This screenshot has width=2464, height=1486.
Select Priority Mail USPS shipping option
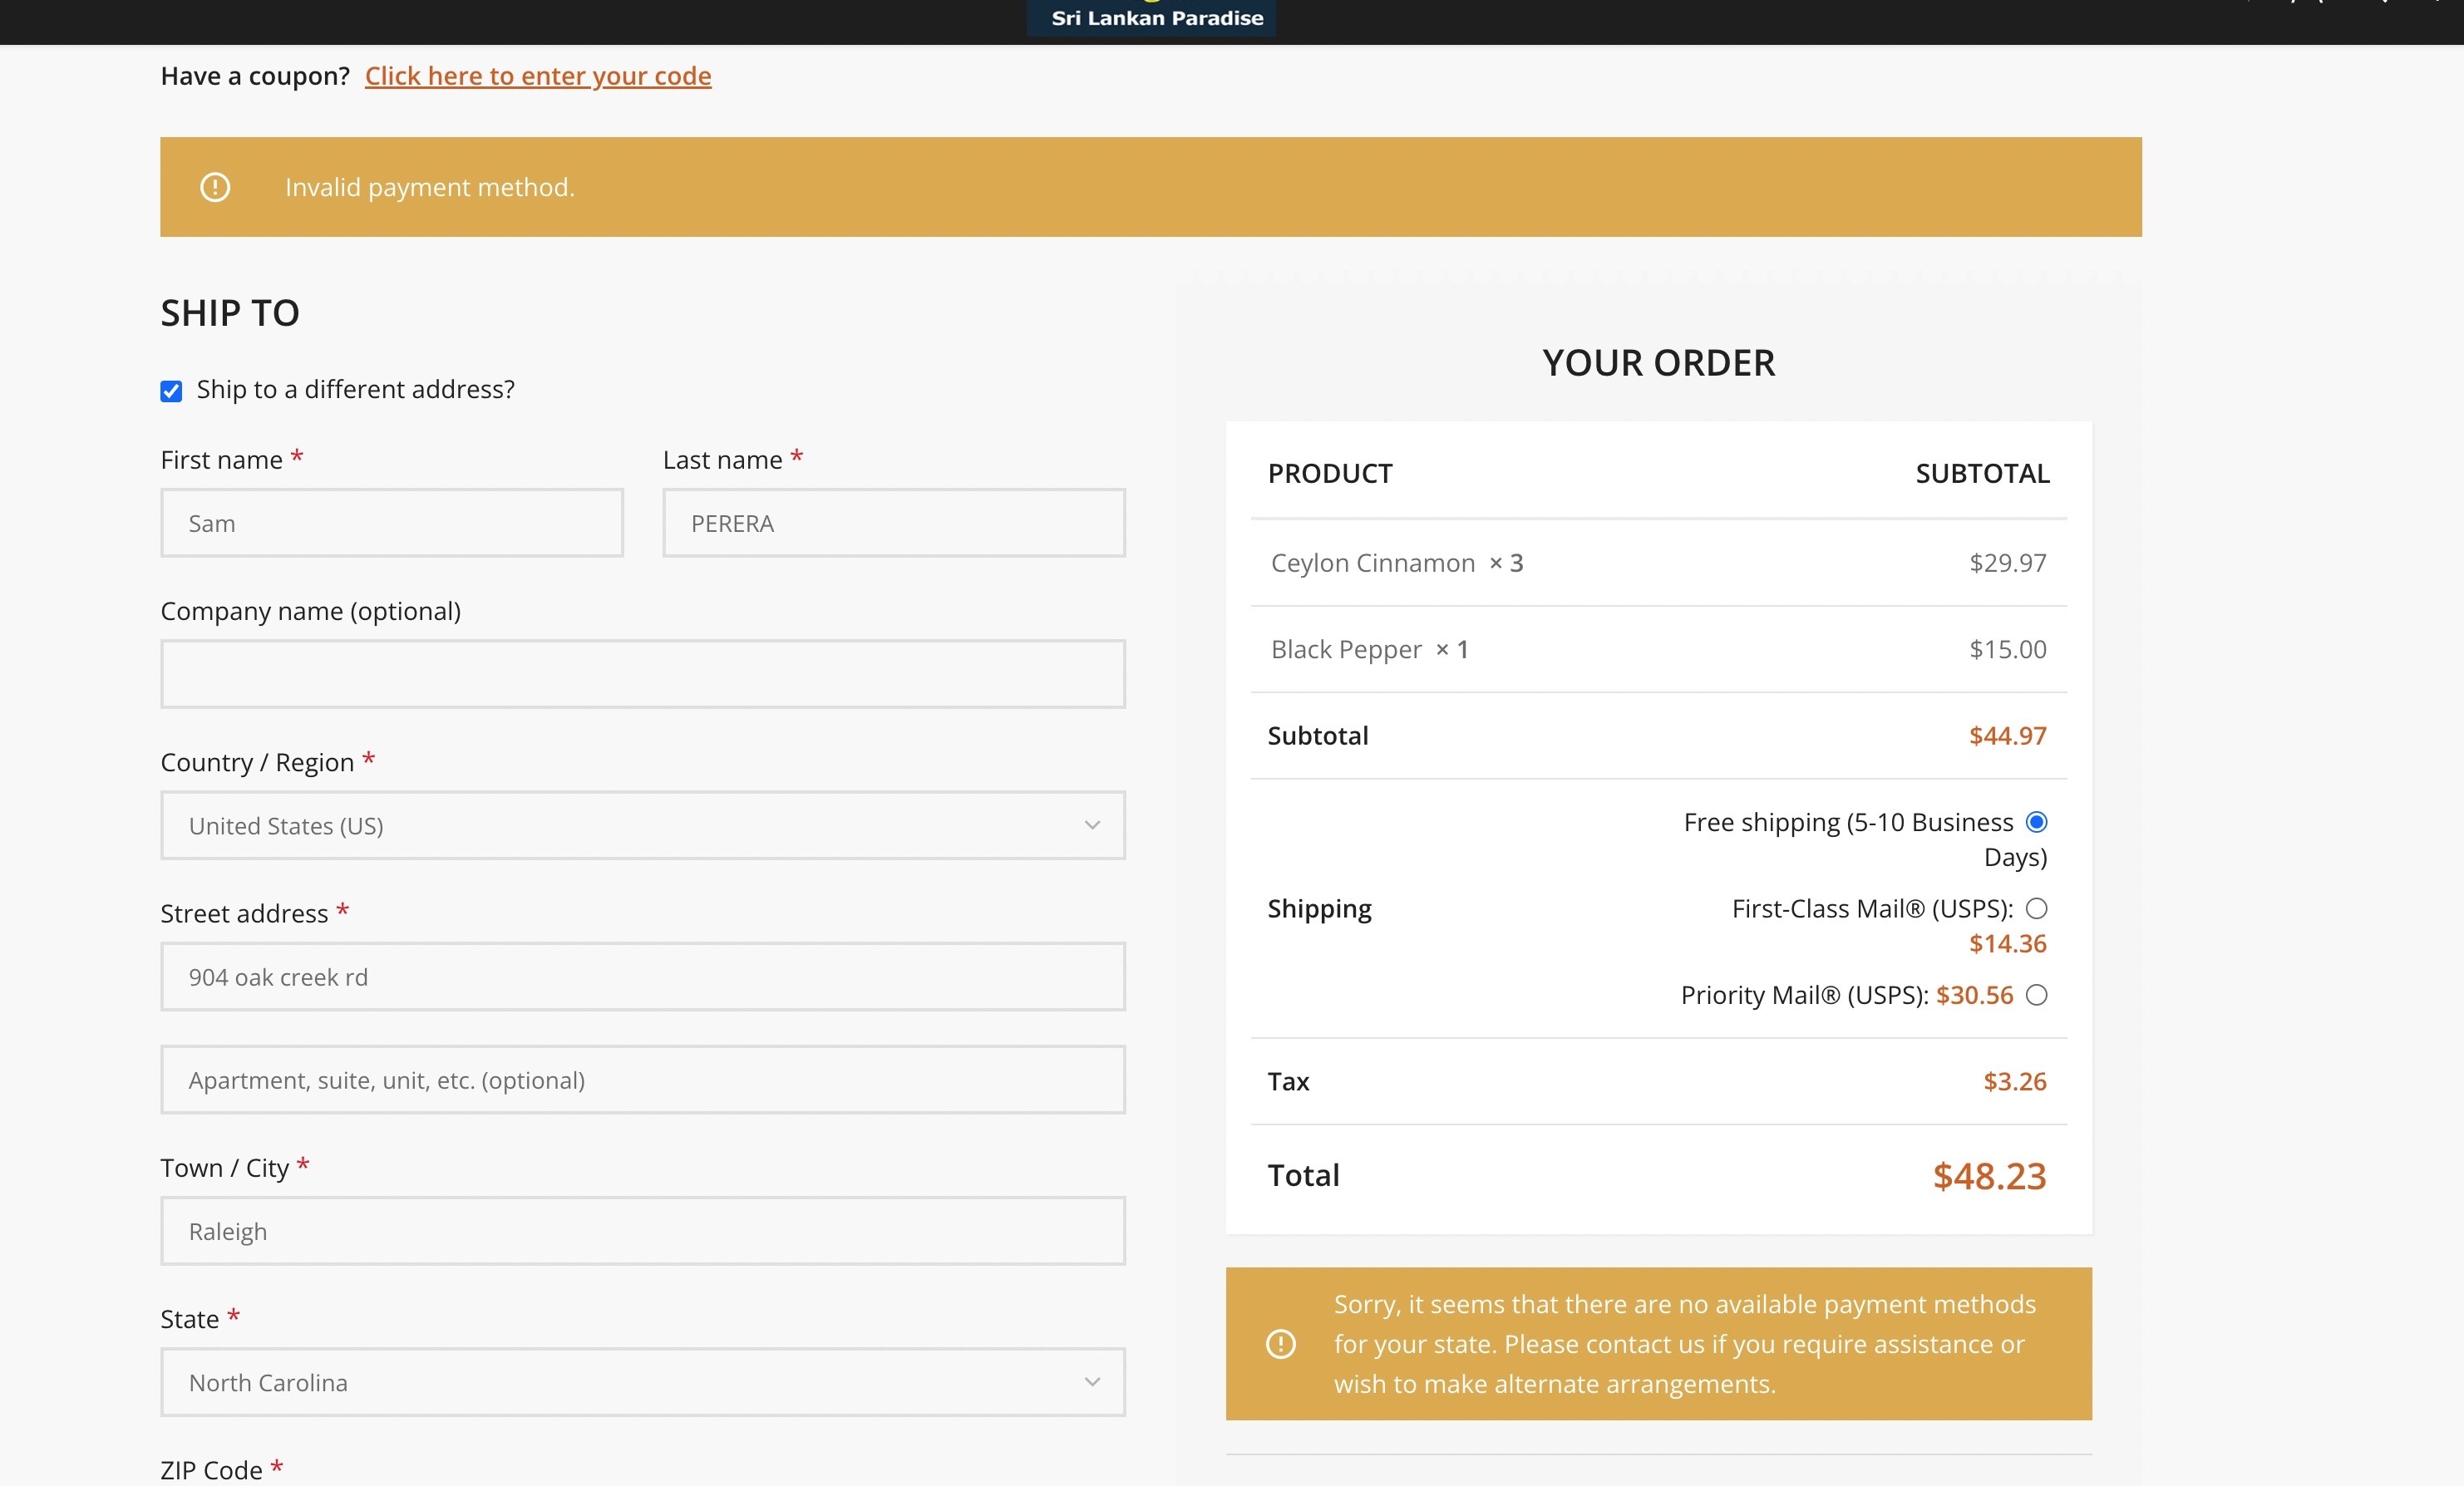tap(2035, 995)
